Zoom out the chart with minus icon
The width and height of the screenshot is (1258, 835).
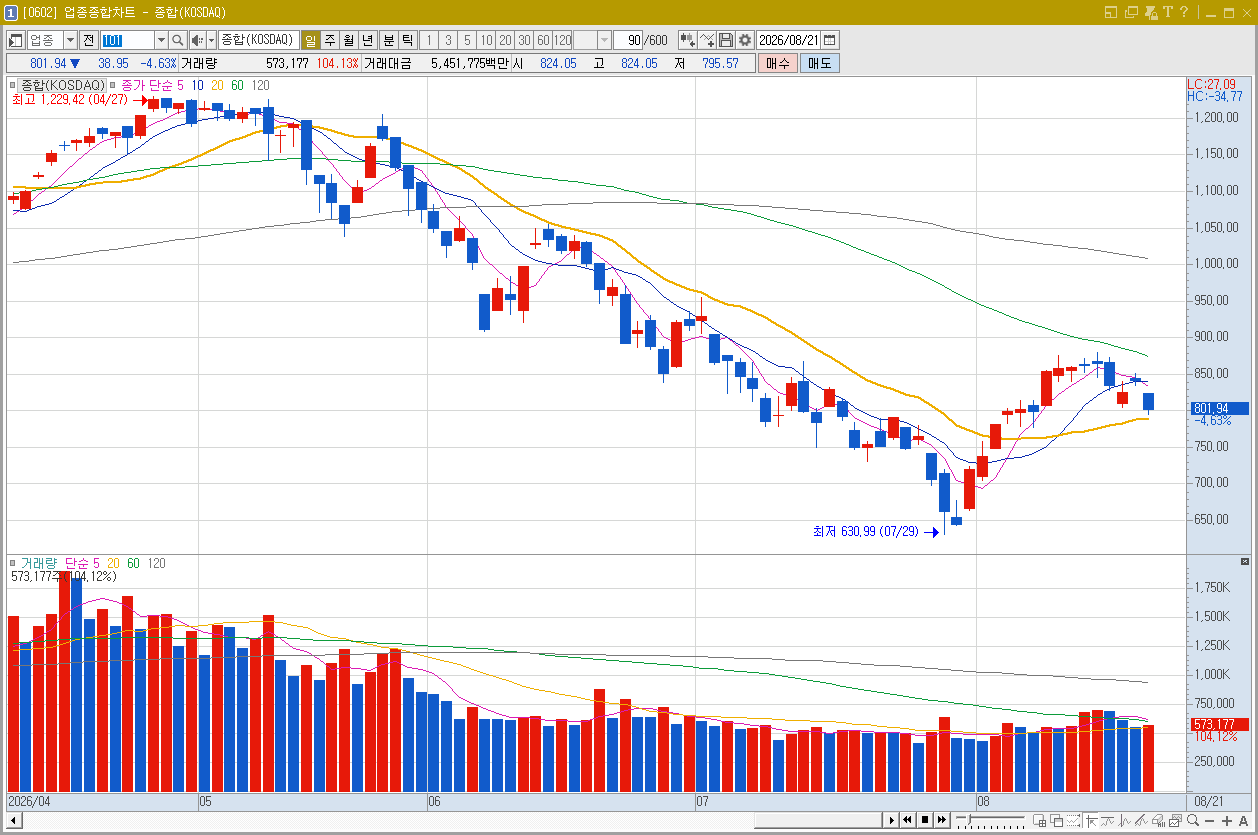(1210, 821)
